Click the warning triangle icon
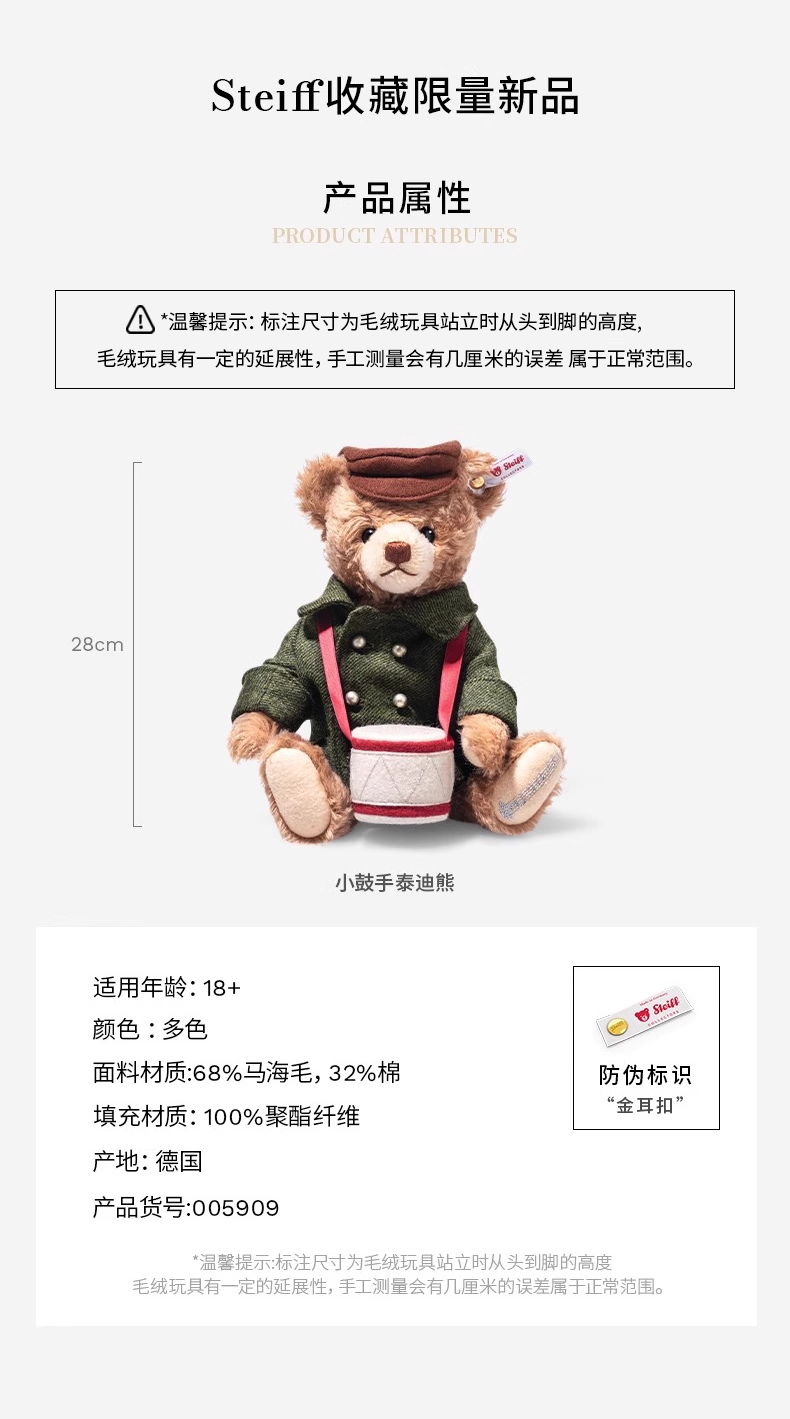Screen dimensions: 790x1419 coord(140,320)
